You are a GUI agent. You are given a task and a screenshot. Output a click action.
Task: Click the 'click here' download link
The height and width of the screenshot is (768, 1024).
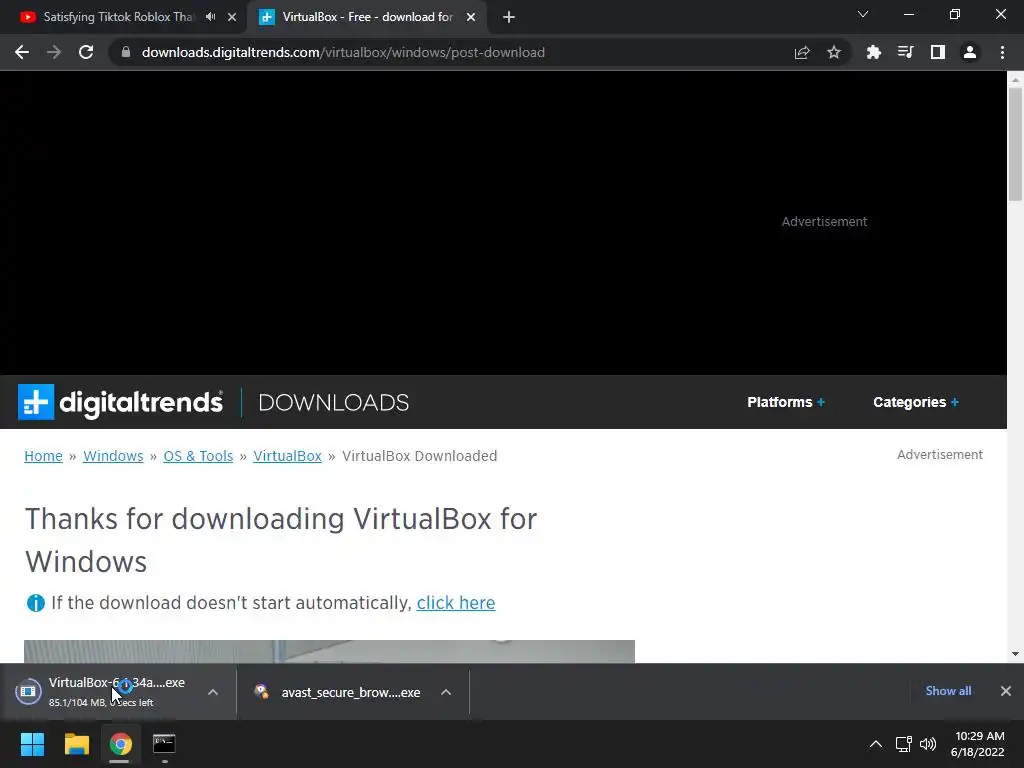tap(456, 603)
